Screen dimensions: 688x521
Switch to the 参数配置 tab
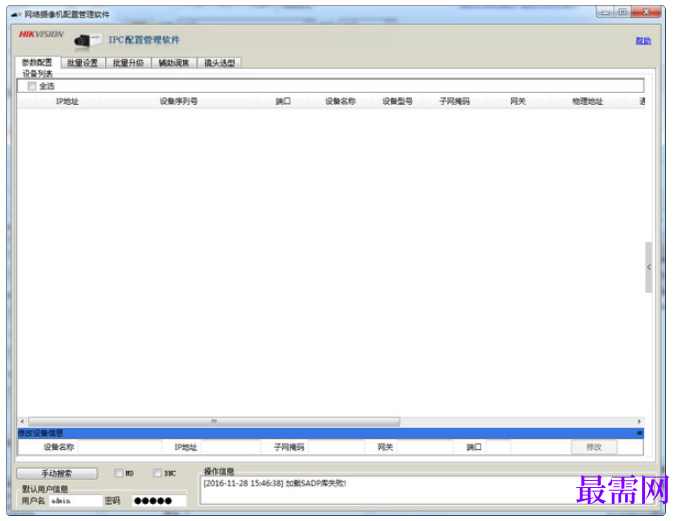click(37, 62)
